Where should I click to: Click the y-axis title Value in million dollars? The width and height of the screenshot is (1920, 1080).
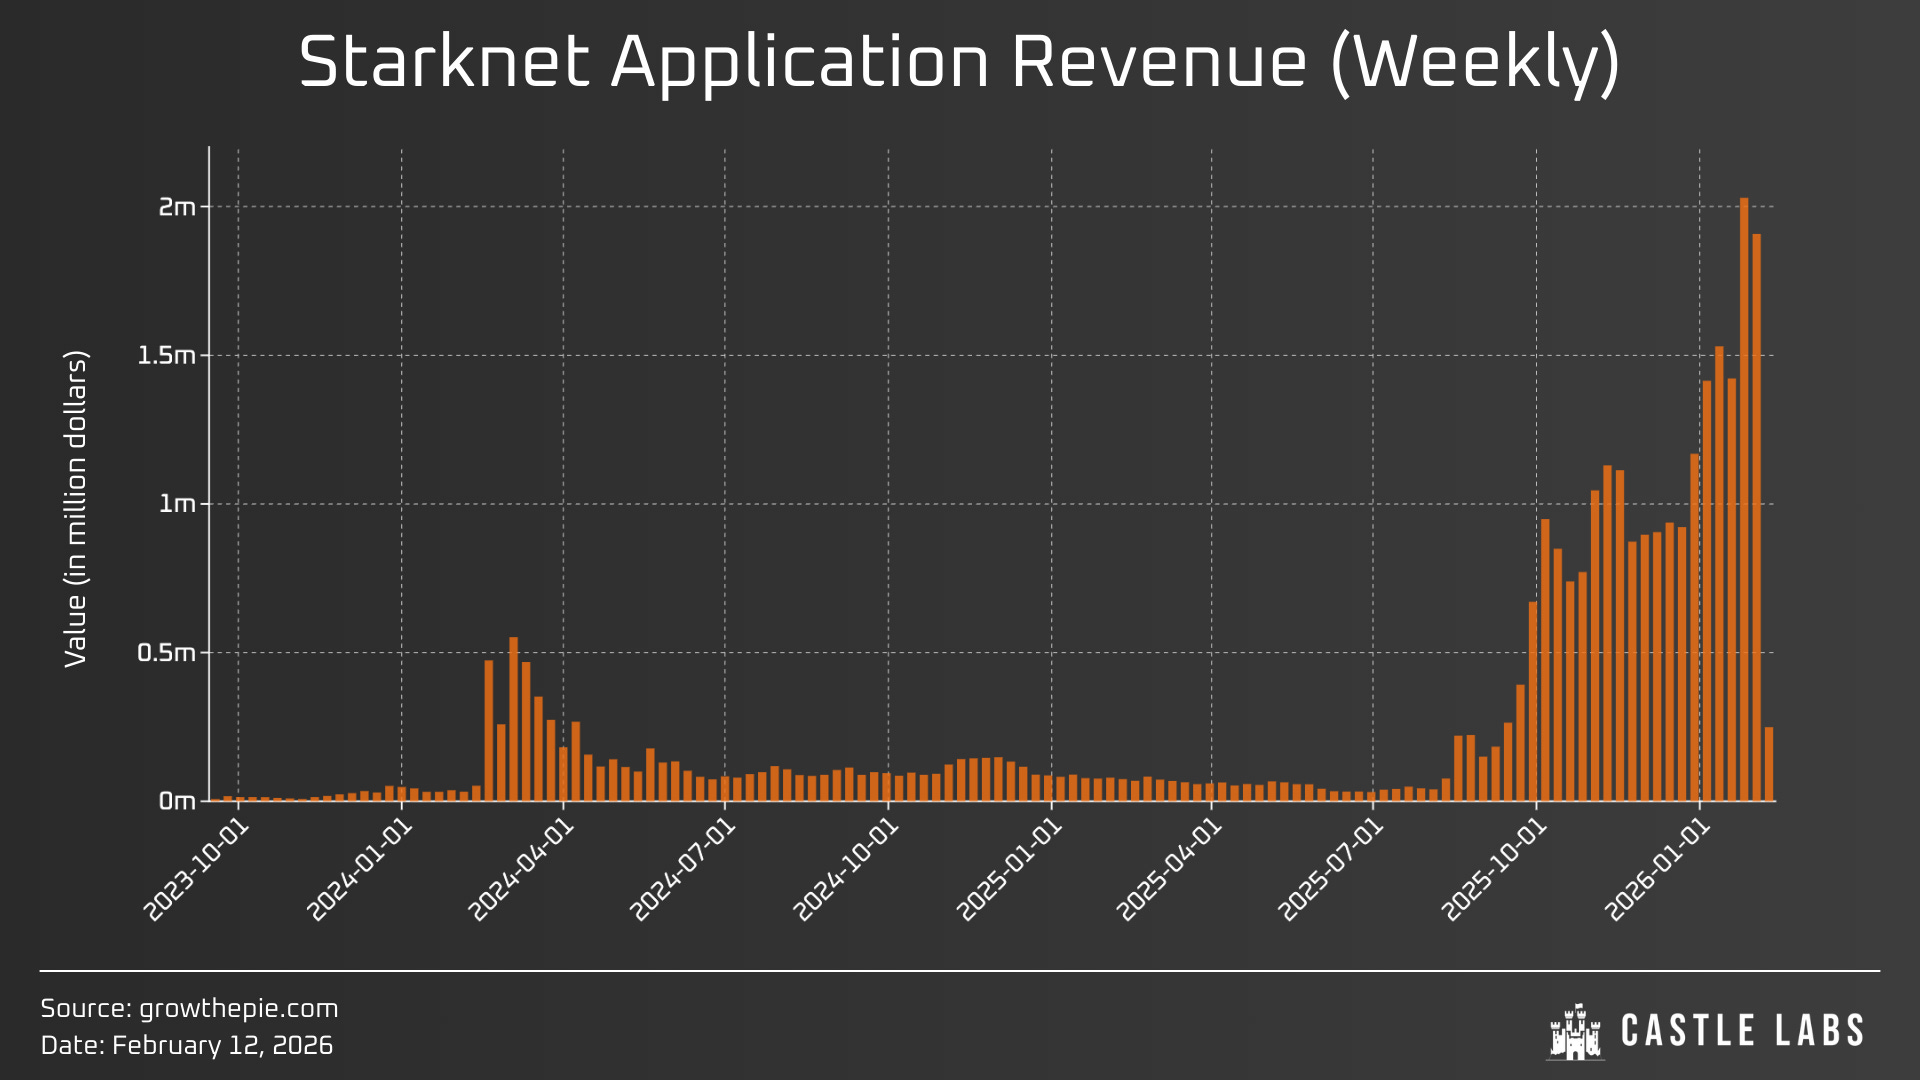[76, 508]
